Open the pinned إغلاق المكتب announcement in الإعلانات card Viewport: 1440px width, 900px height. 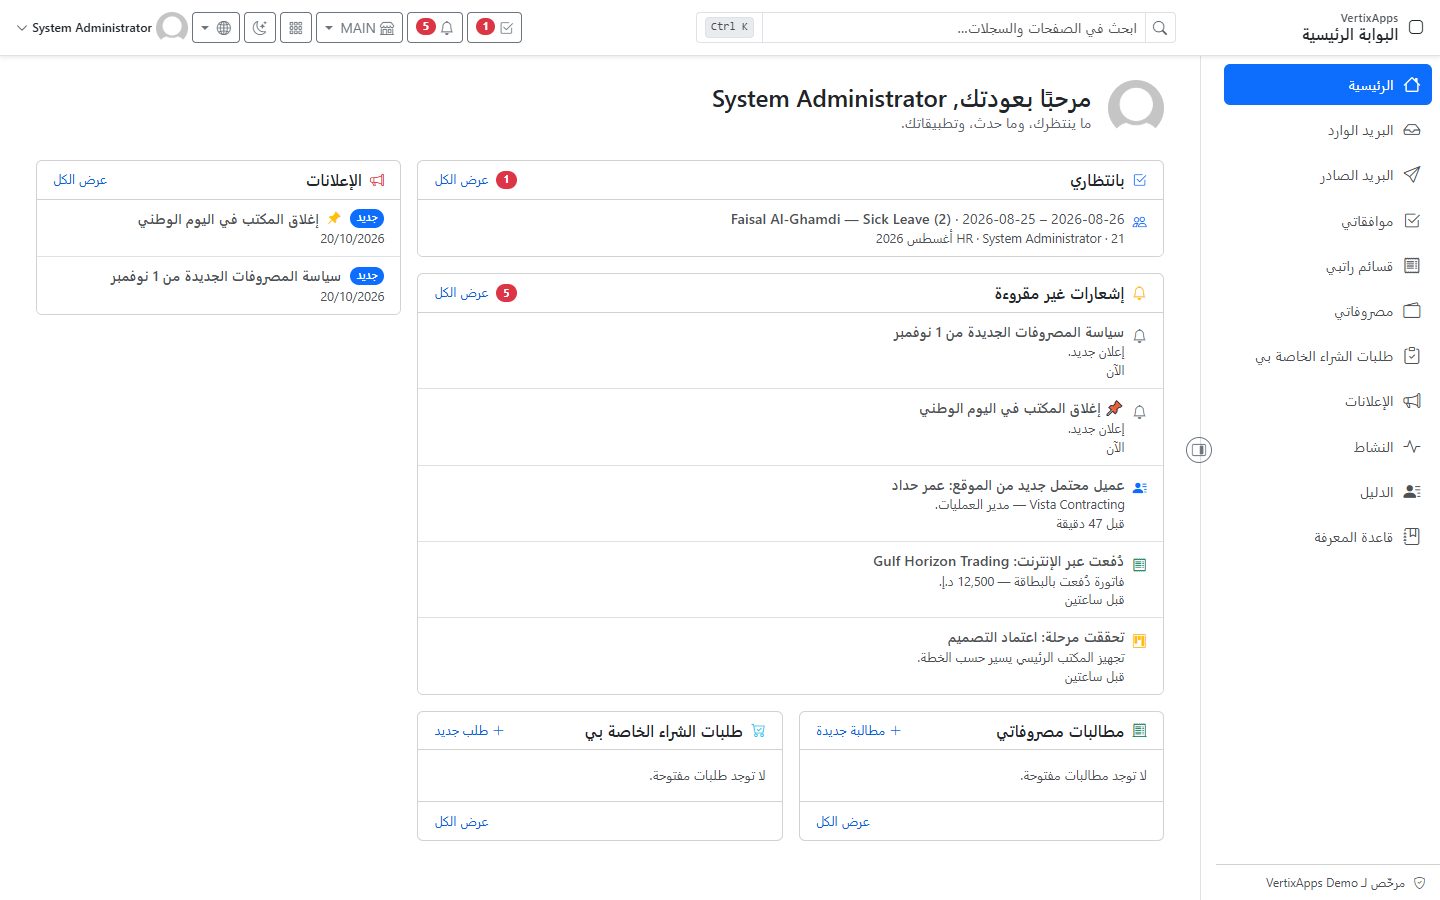pyautogui.click(x=218, y=228)
